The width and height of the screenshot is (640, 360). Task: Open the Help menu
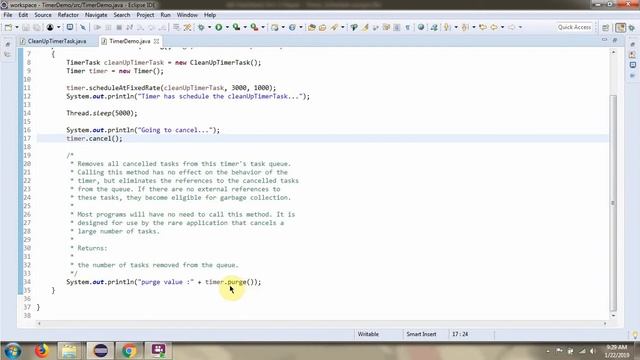pos(210,15)
